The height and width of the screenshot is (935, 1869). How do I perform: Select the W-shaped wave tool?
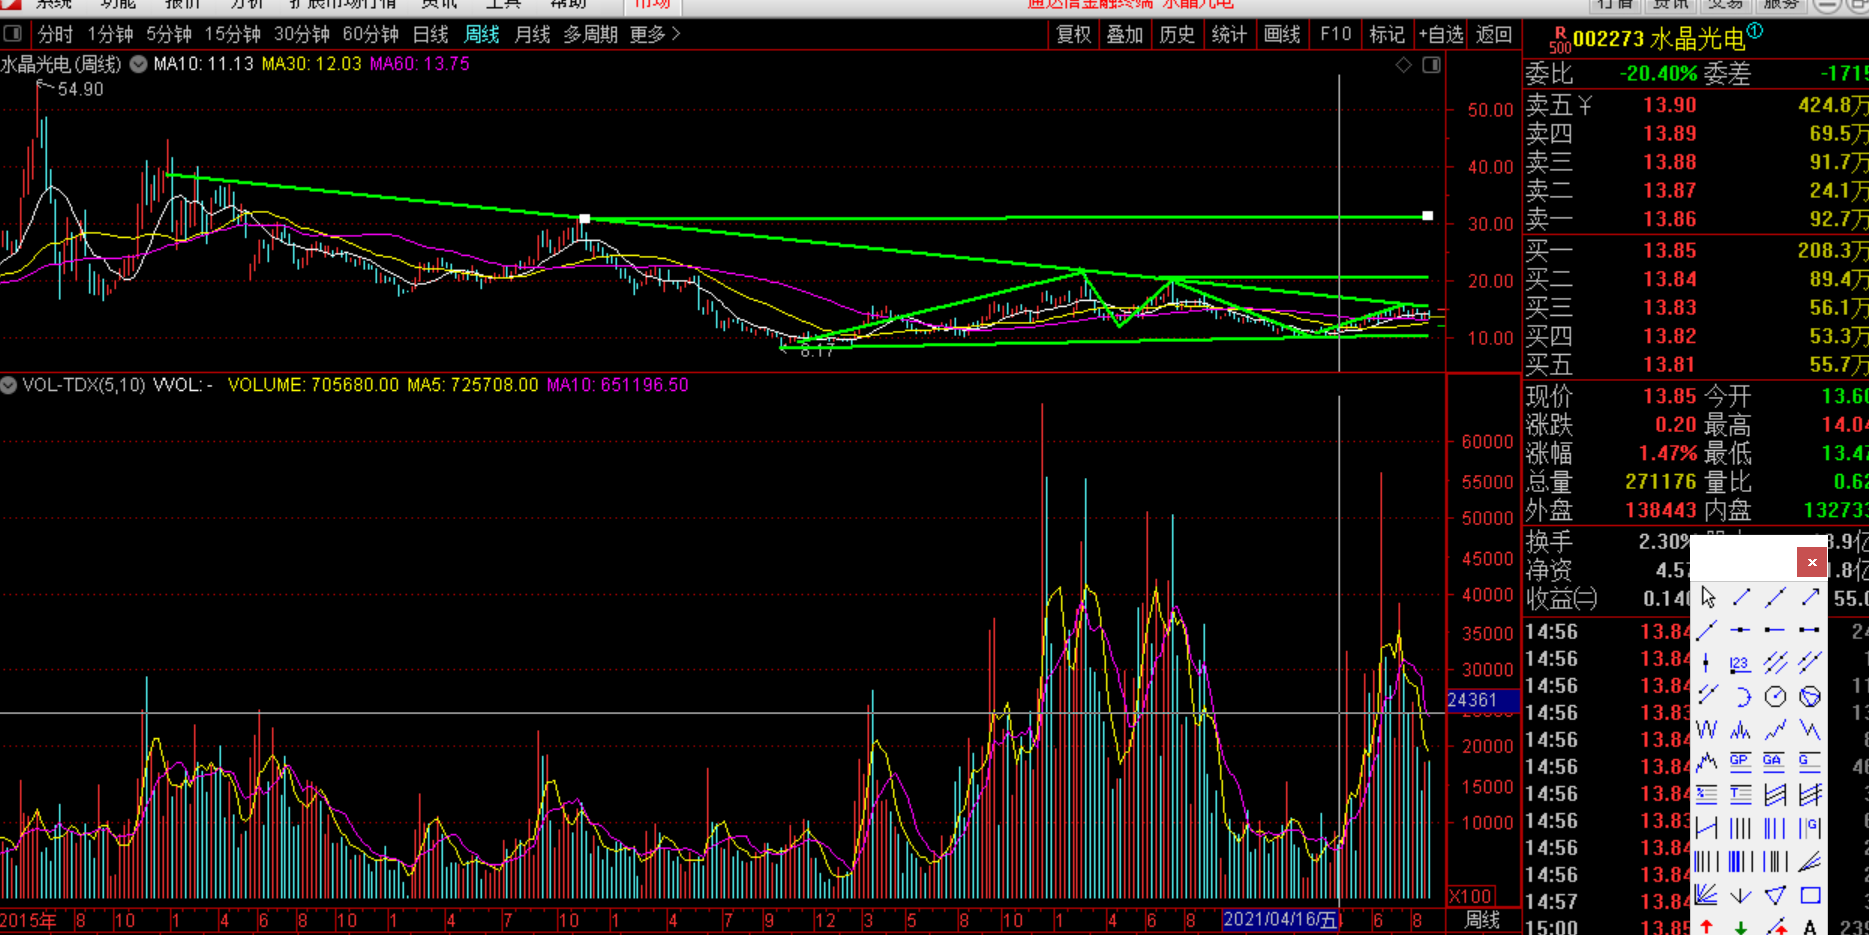coord(1707,730)
